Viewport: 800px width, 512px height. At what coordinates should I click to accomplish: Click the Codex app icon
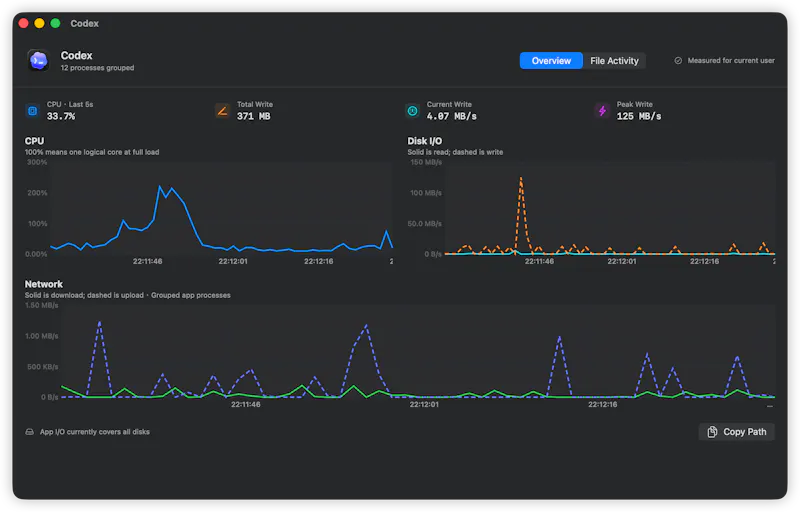39,61
